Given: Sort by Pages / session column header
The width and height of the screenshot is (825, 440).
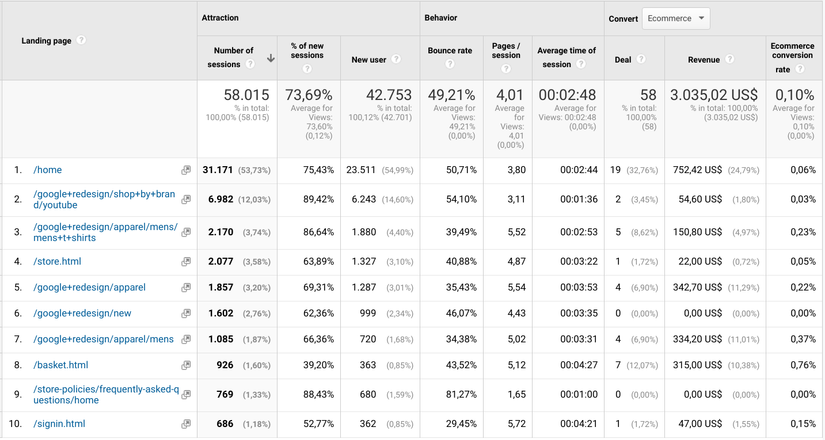Looking at the screenshot, I should [506, 51].
